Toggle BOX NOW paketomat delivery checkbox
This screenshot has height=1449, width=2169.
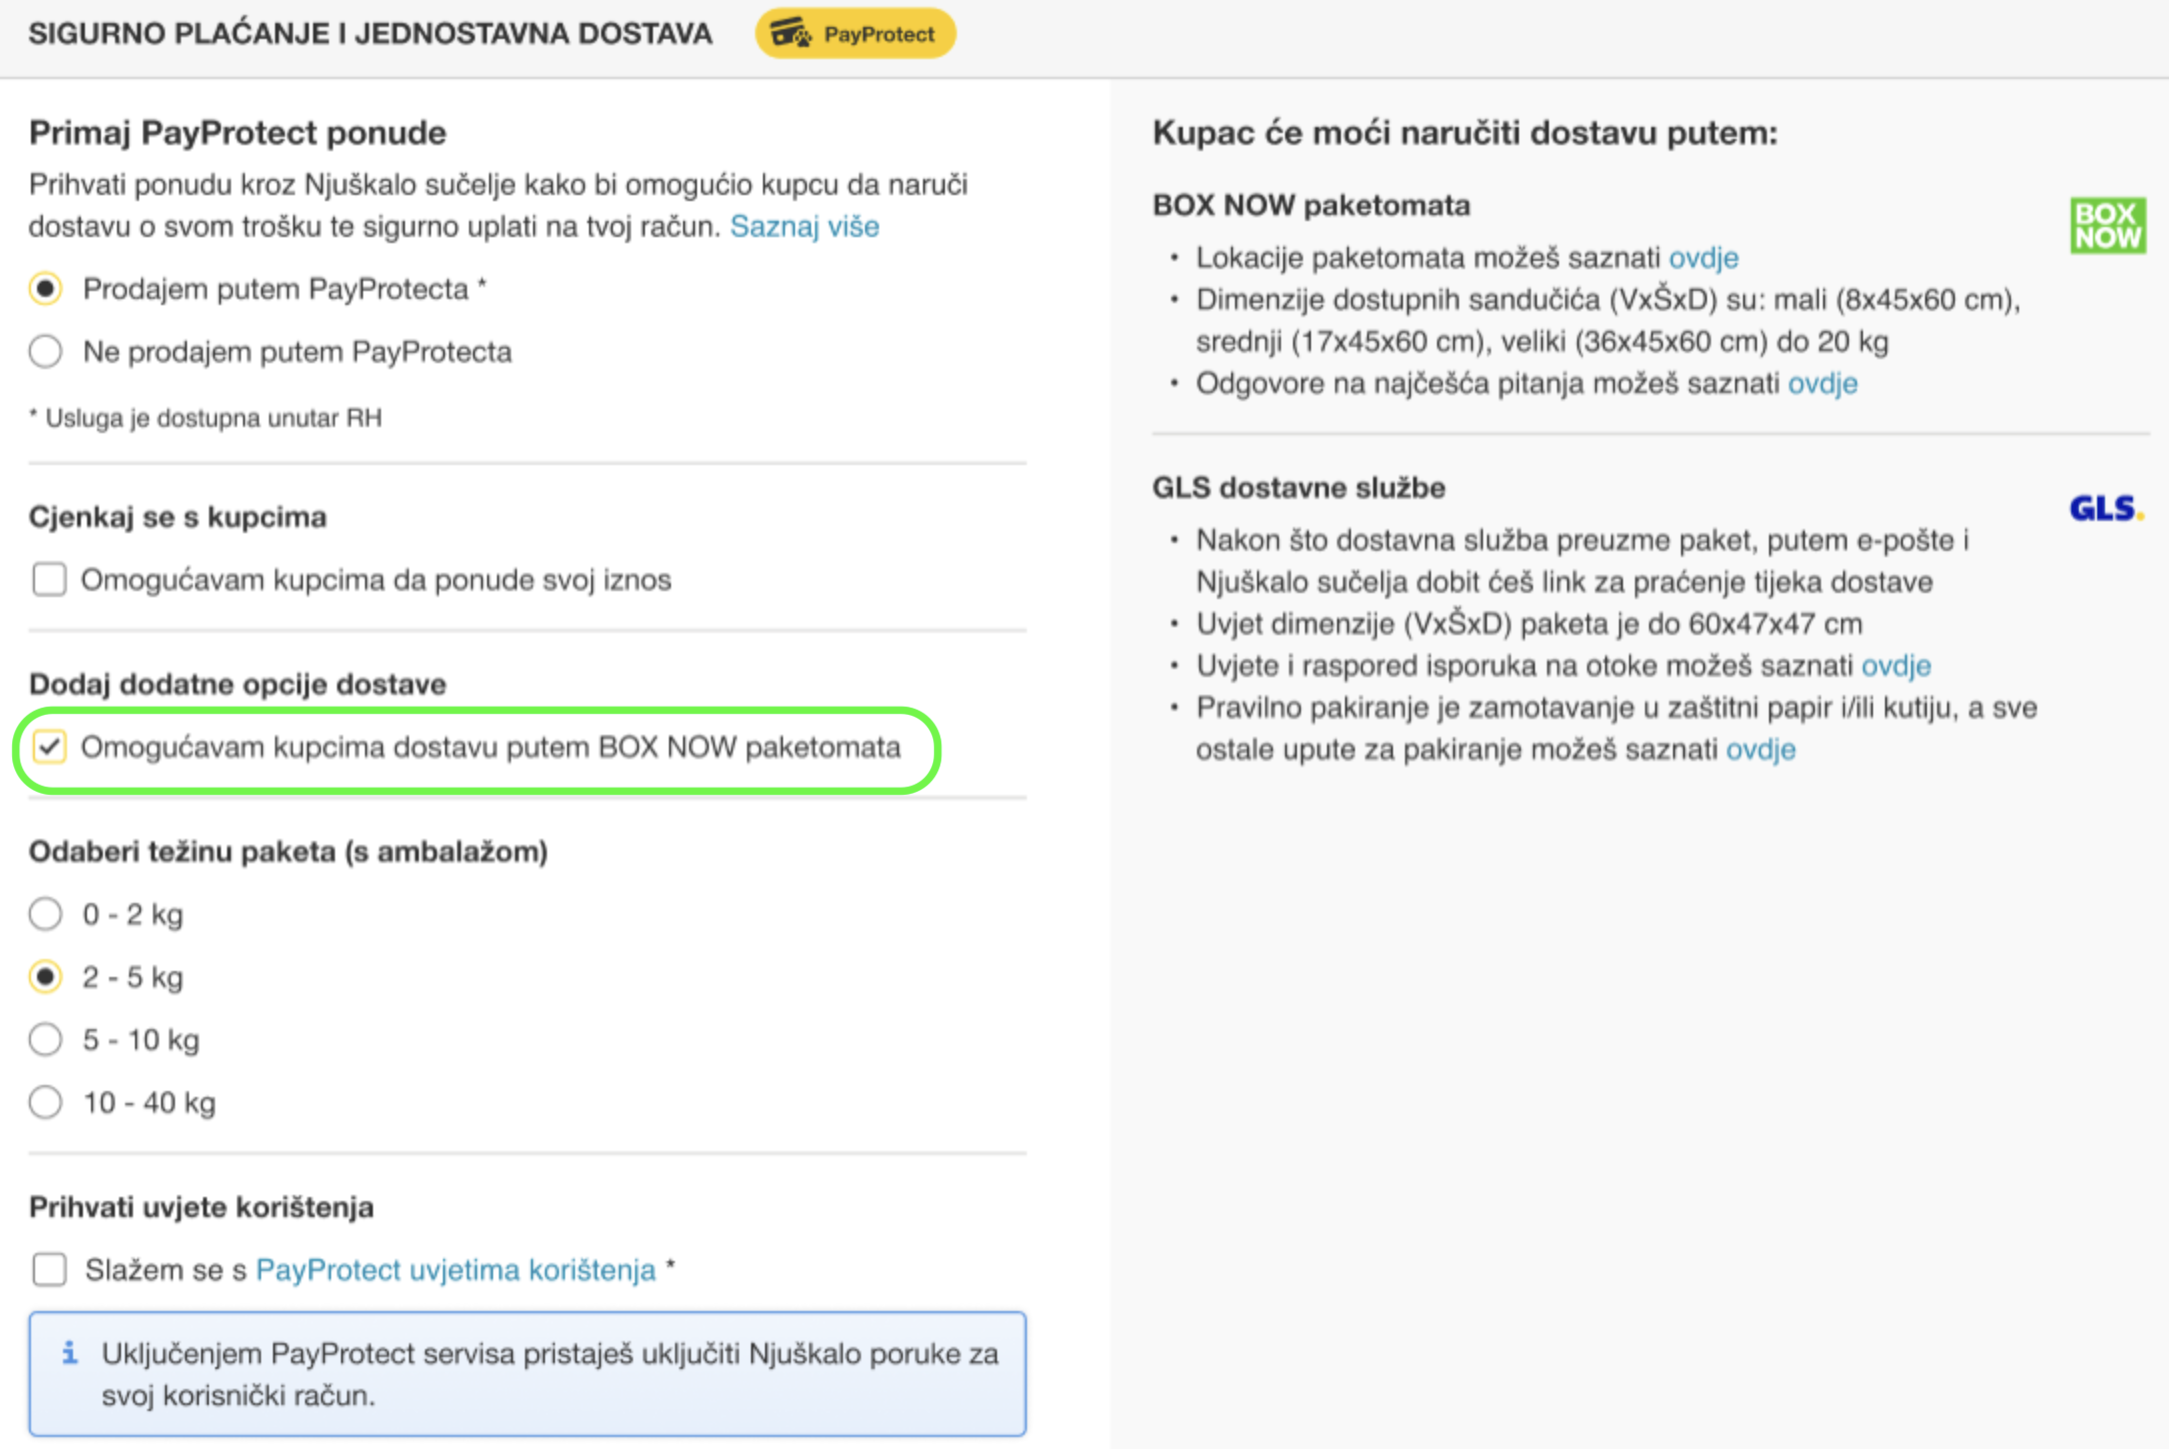point(49,747)
